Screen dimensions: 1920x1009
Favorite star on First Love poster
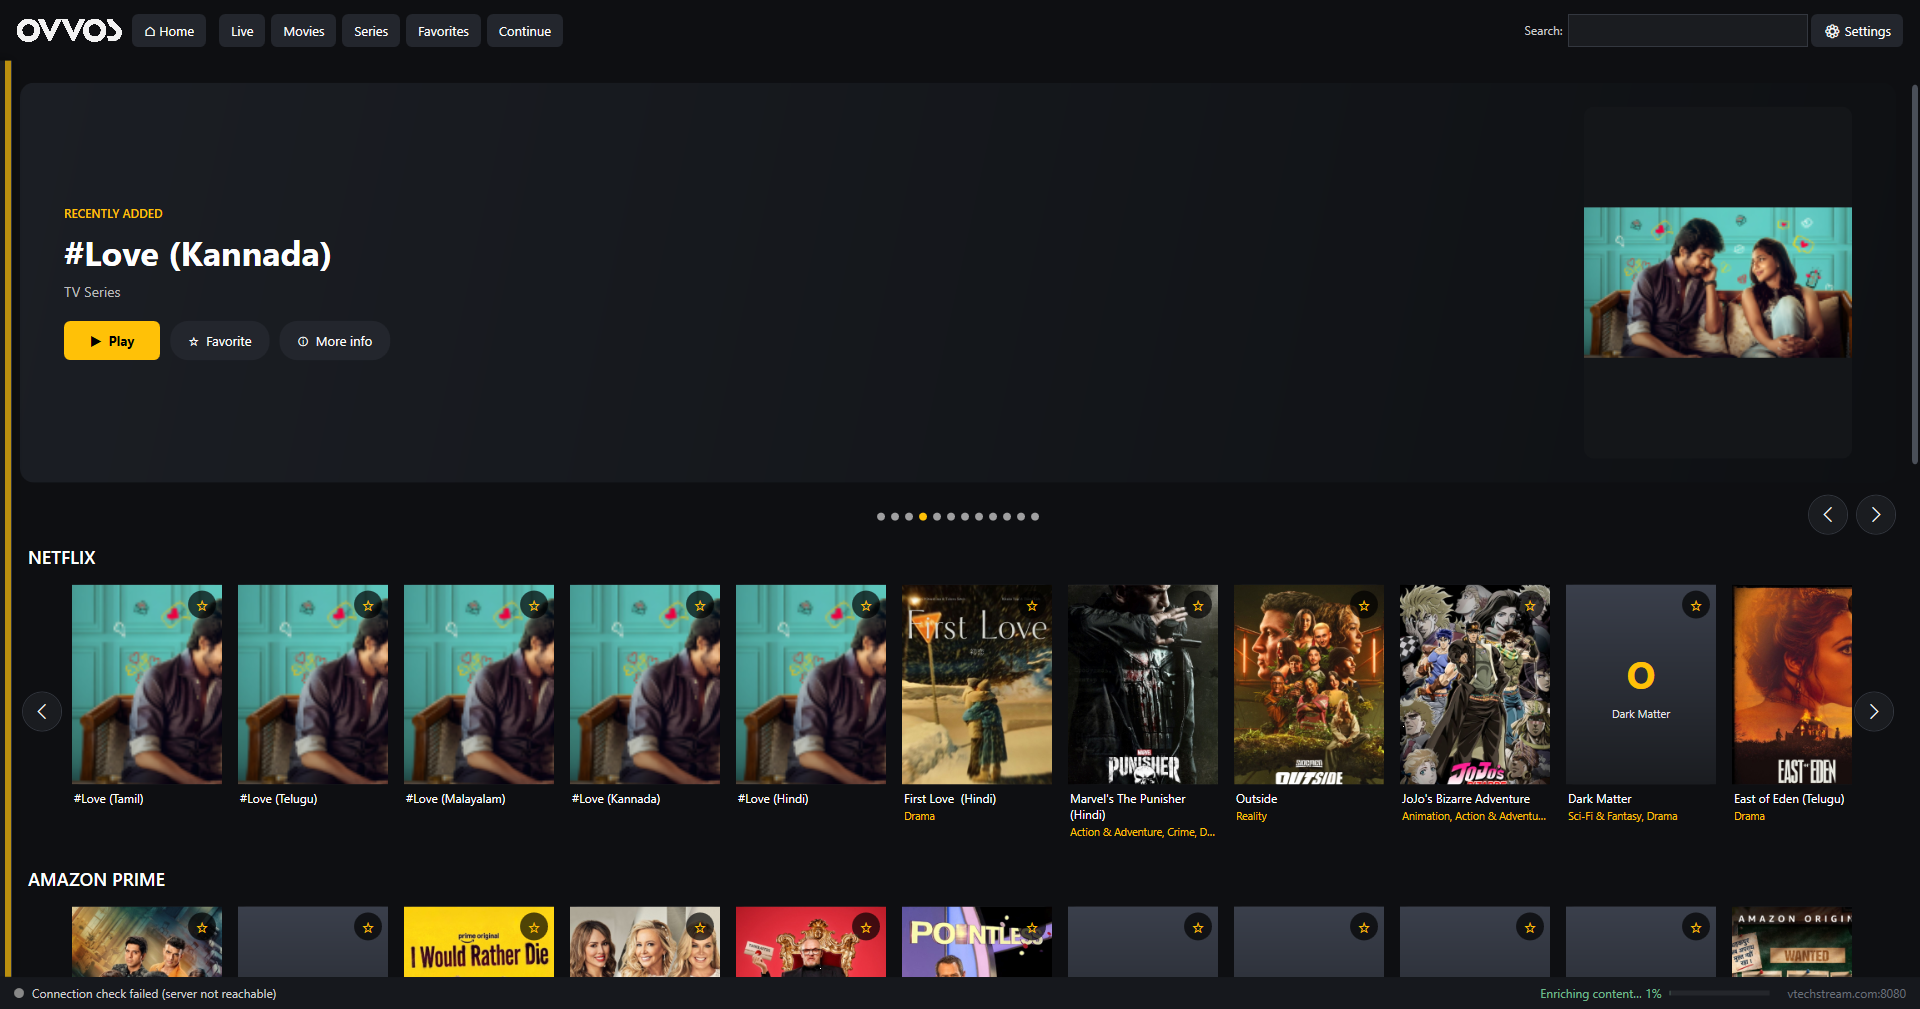click(1032, 605)
